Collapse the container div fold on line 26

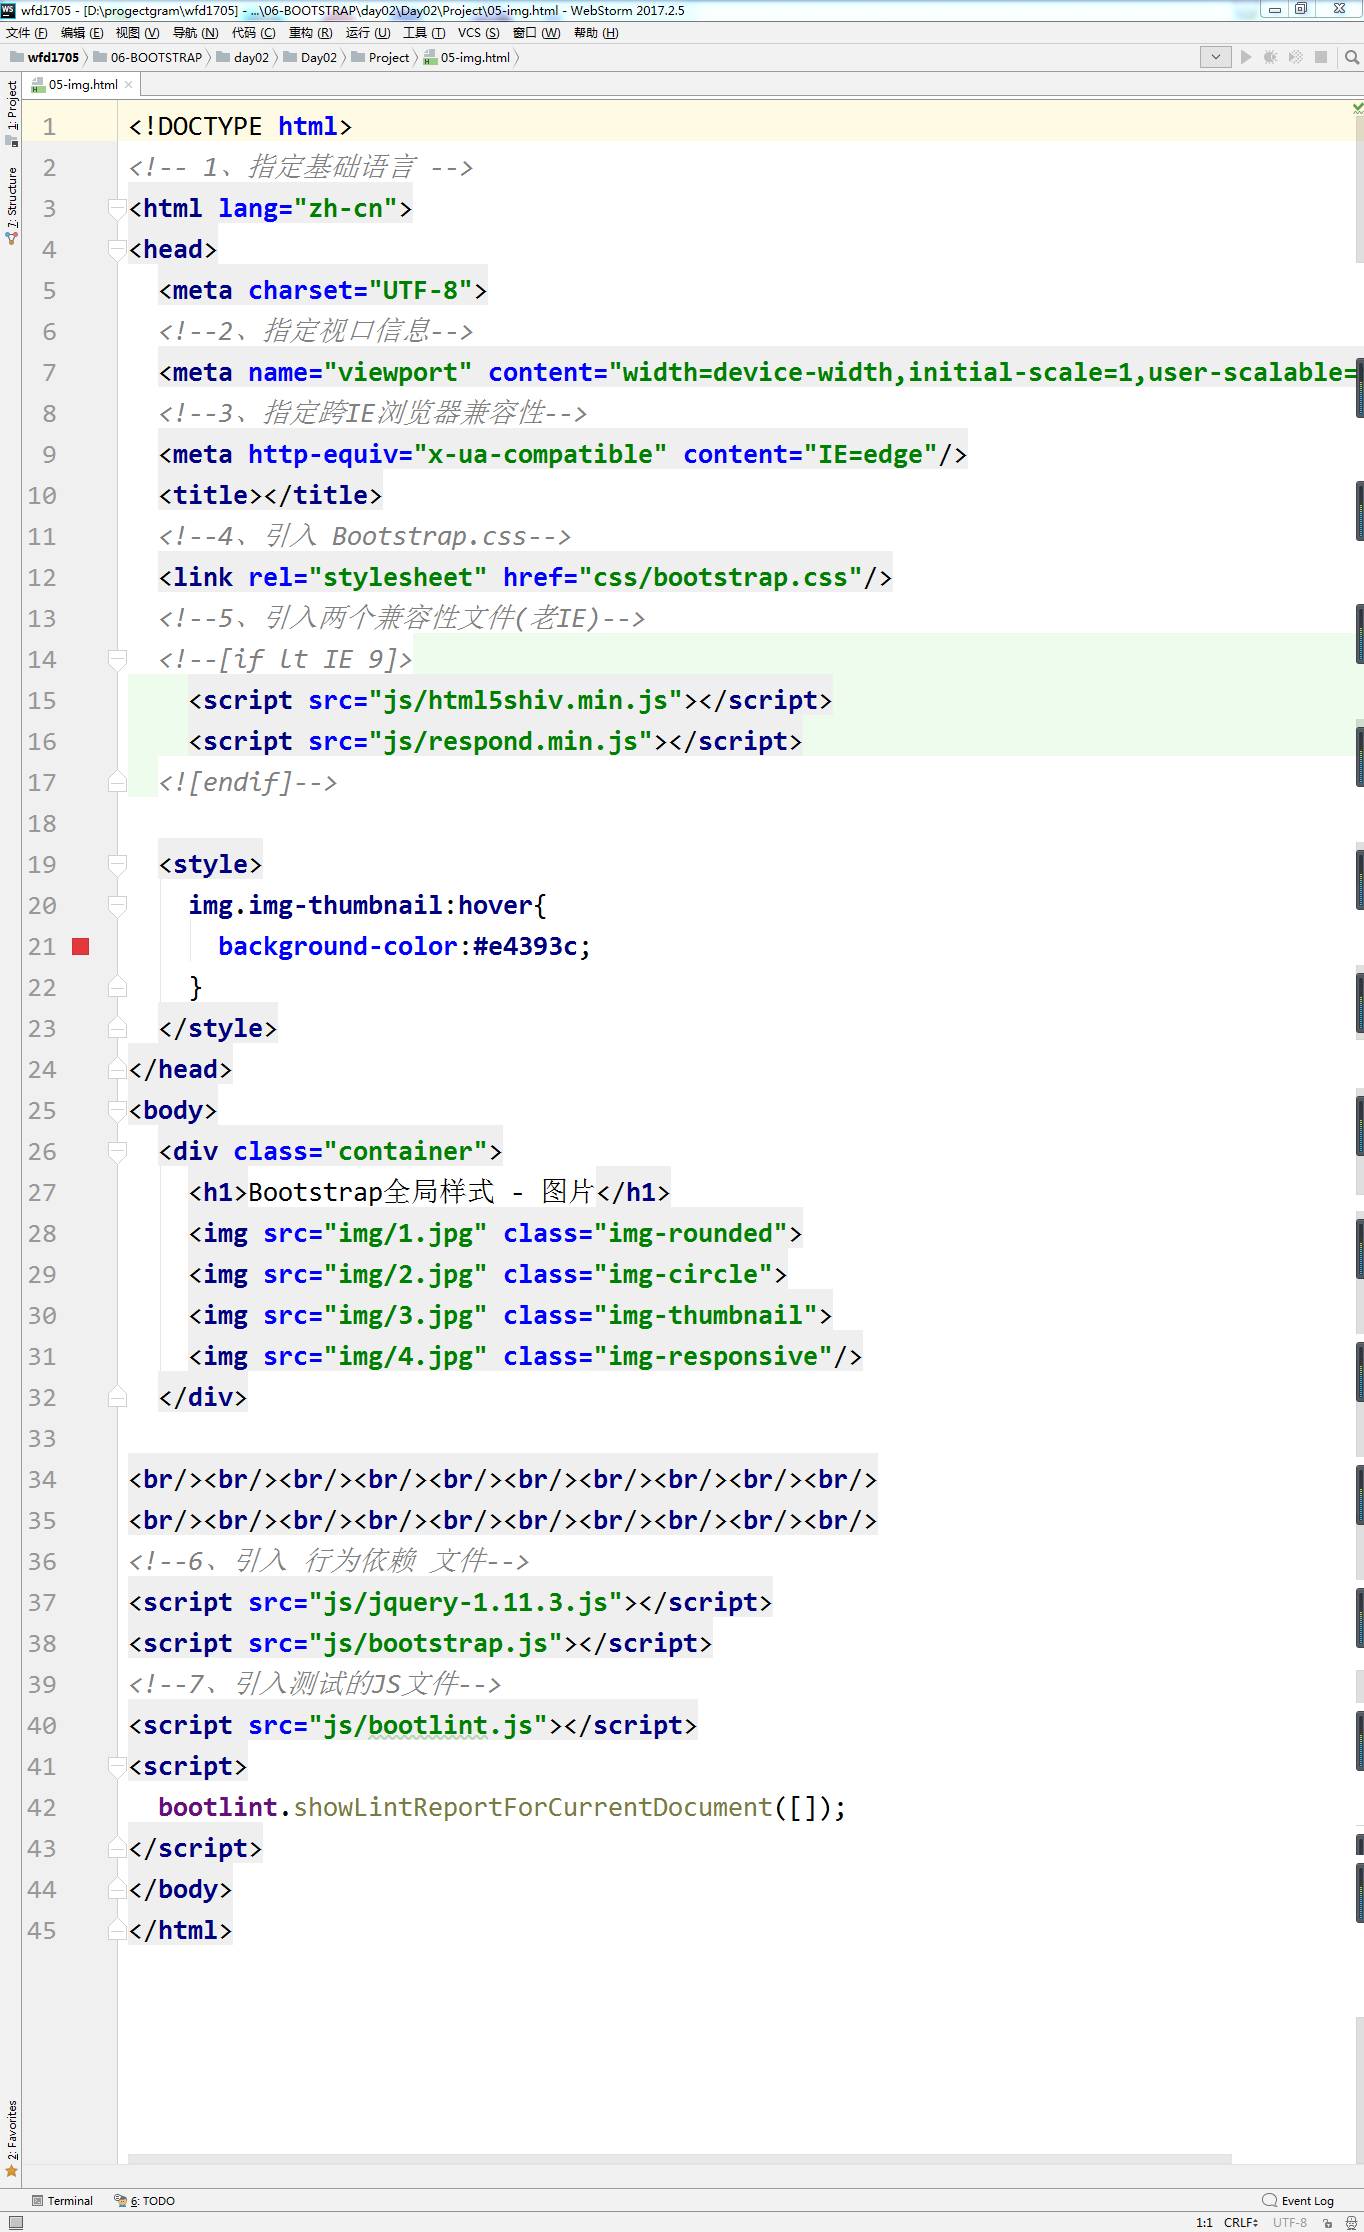[x=117, y=1151]
